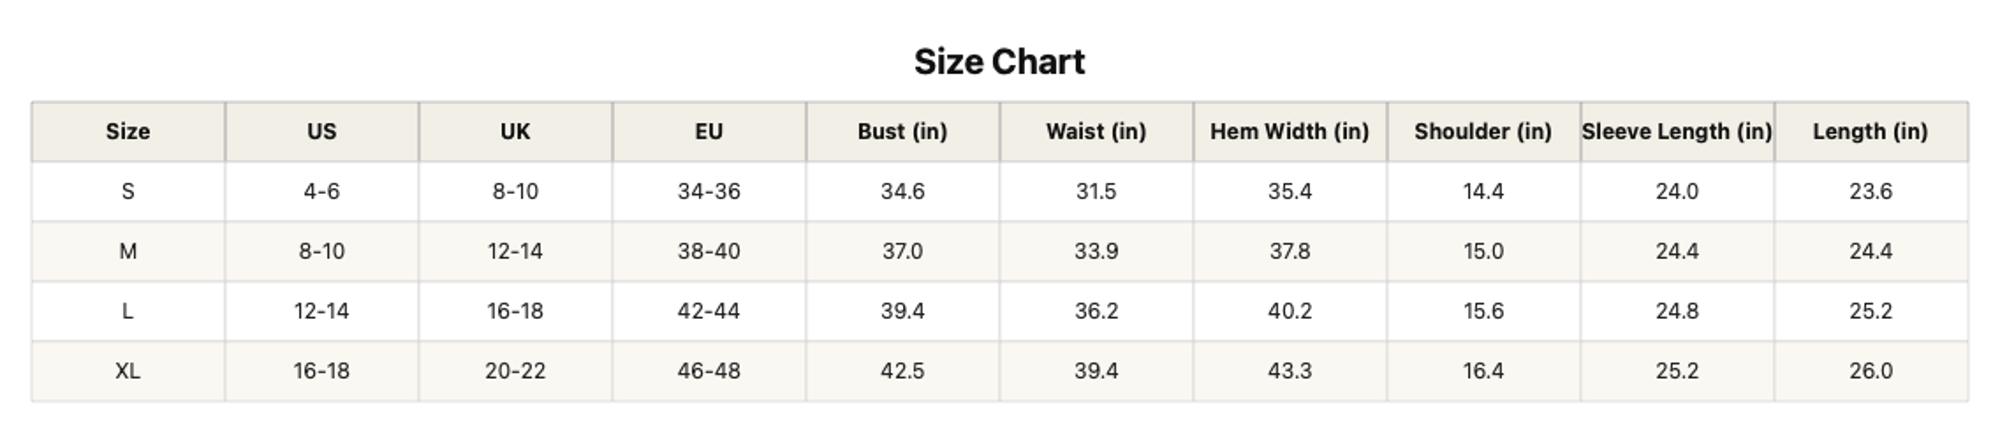Click the S size row label
This screenshot has width=2000, height=433.
click(128, 191)
